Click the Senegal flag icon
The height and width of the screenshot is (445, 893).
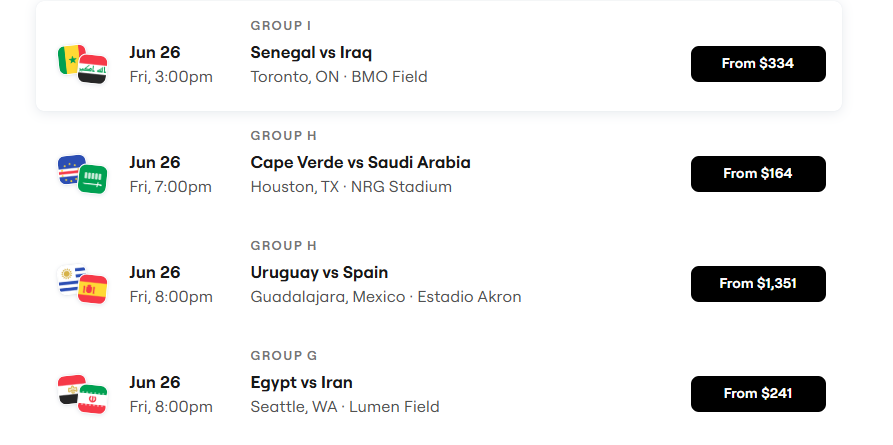(69, 59)
